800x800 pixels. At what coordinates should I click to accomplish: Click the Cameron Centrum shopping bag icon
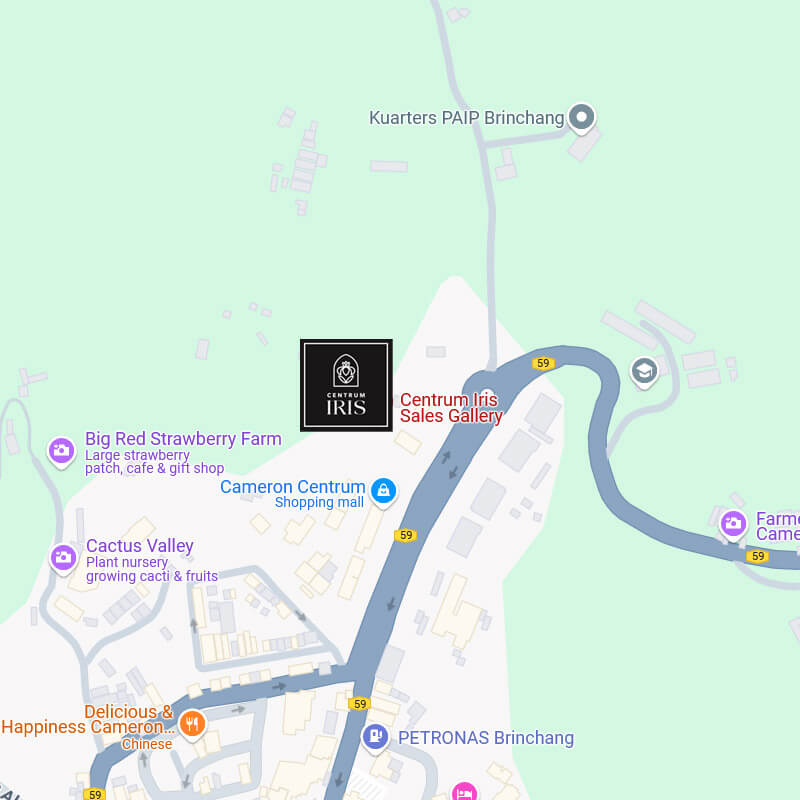coord(383,492)
